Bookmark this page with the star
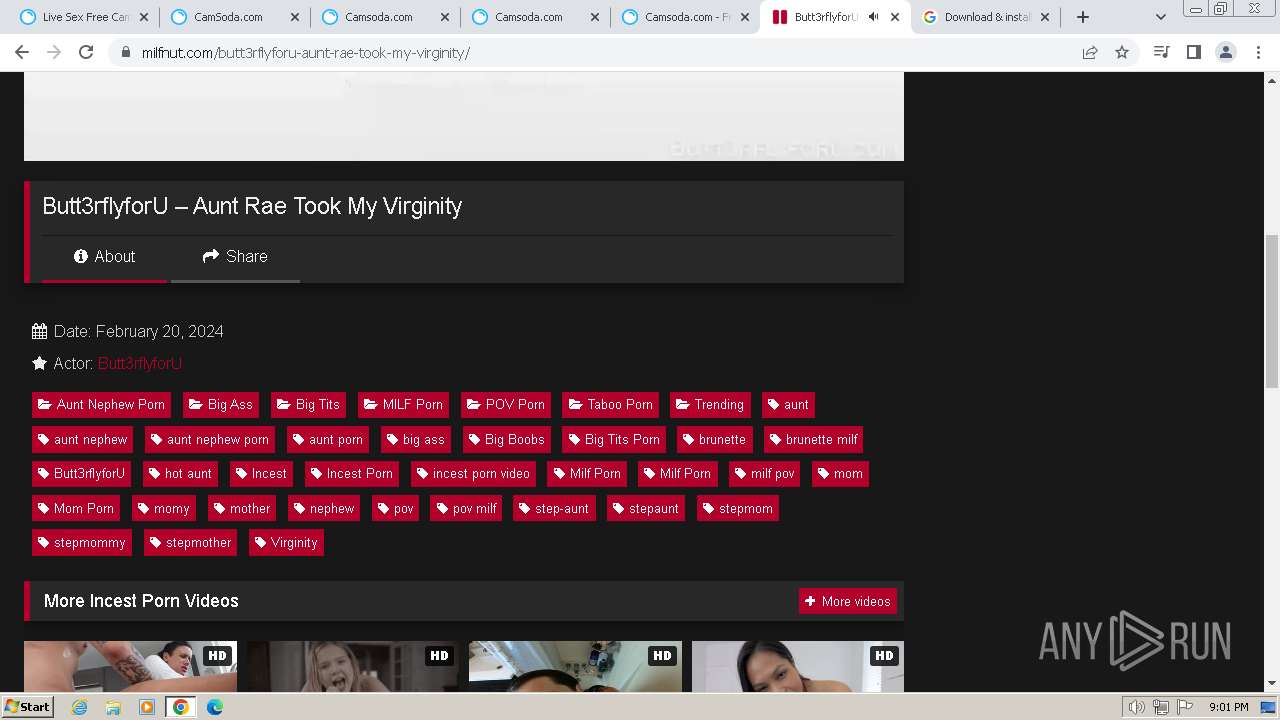This screenshot has width=1280, height=720. click(1122, 52)
